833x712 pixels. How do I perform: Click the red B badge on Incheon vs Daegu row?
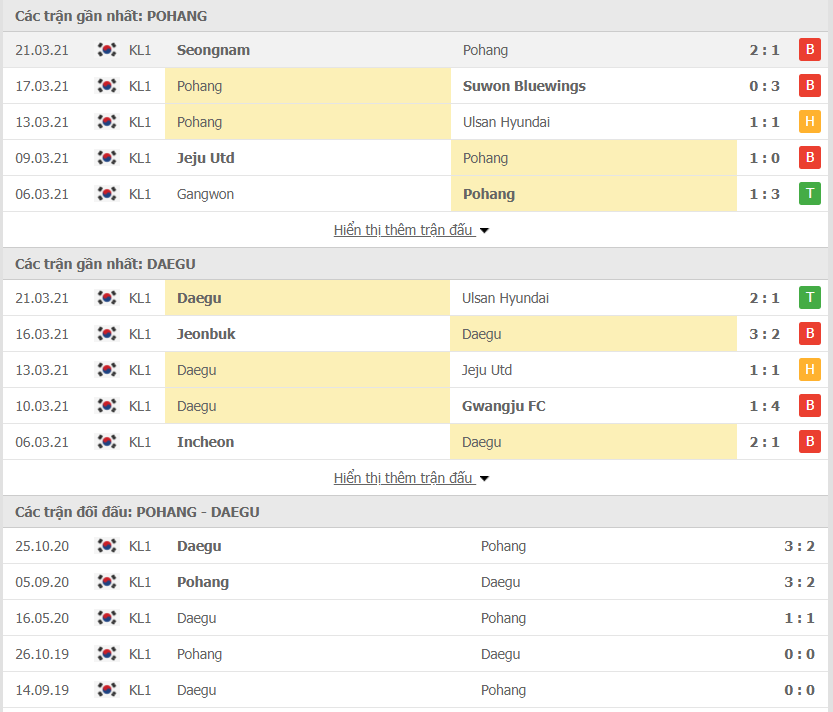[810, 441]
